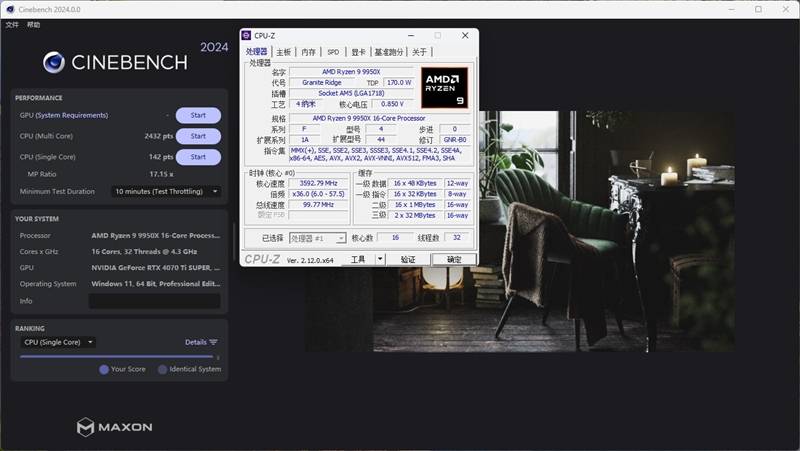This screenshot has width=800, height=451.
Task: Click the 17.15 x MP Ratio value
Action: (161, 174)
